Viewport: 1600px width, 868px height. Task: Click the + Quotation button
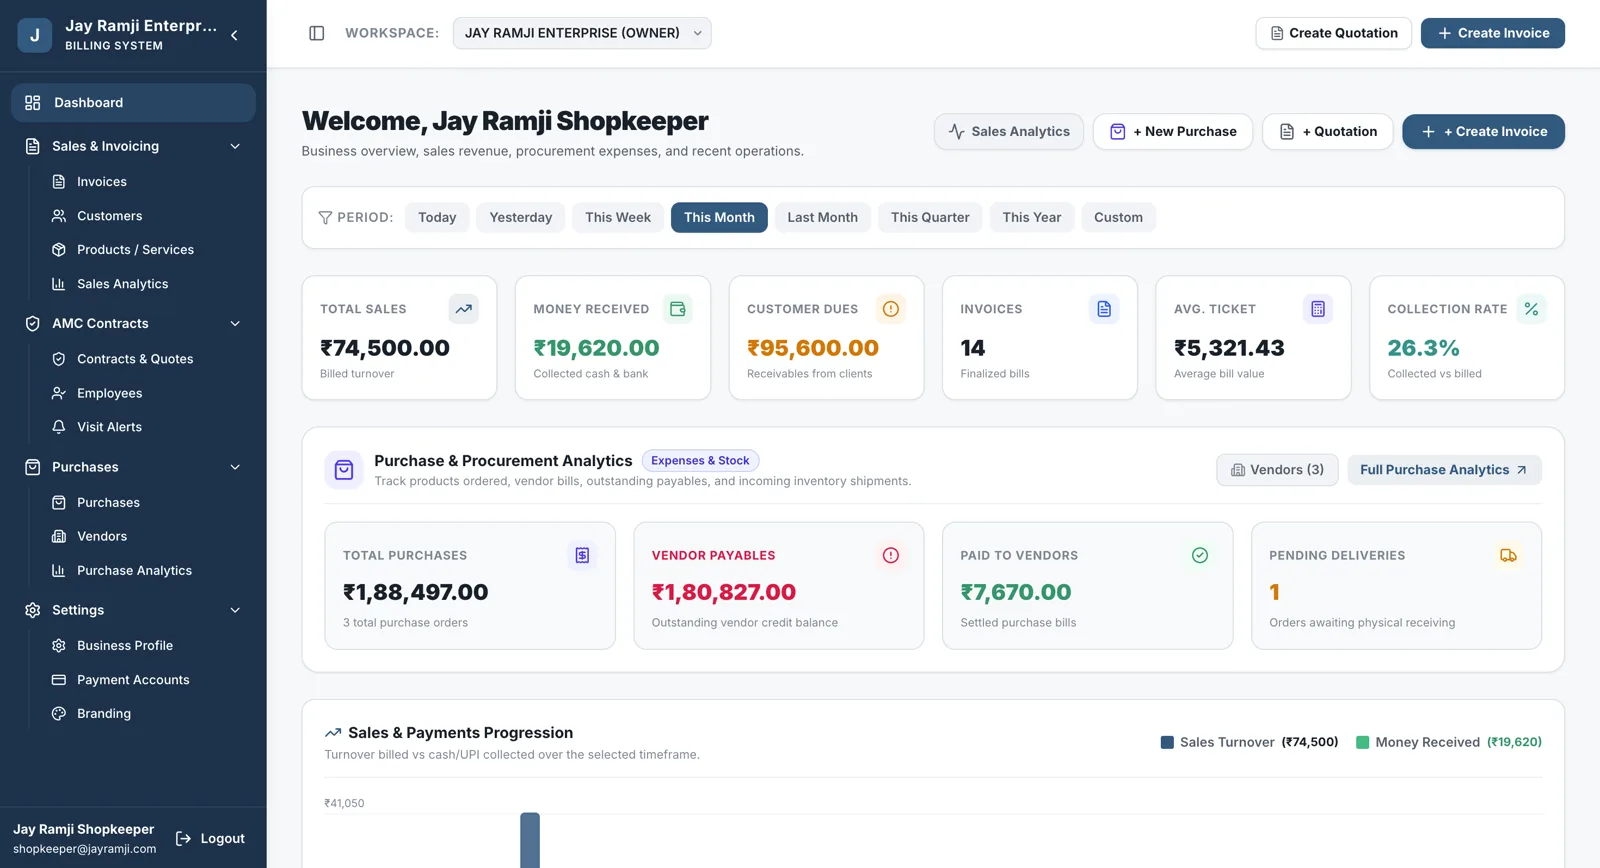point(1328,132)
